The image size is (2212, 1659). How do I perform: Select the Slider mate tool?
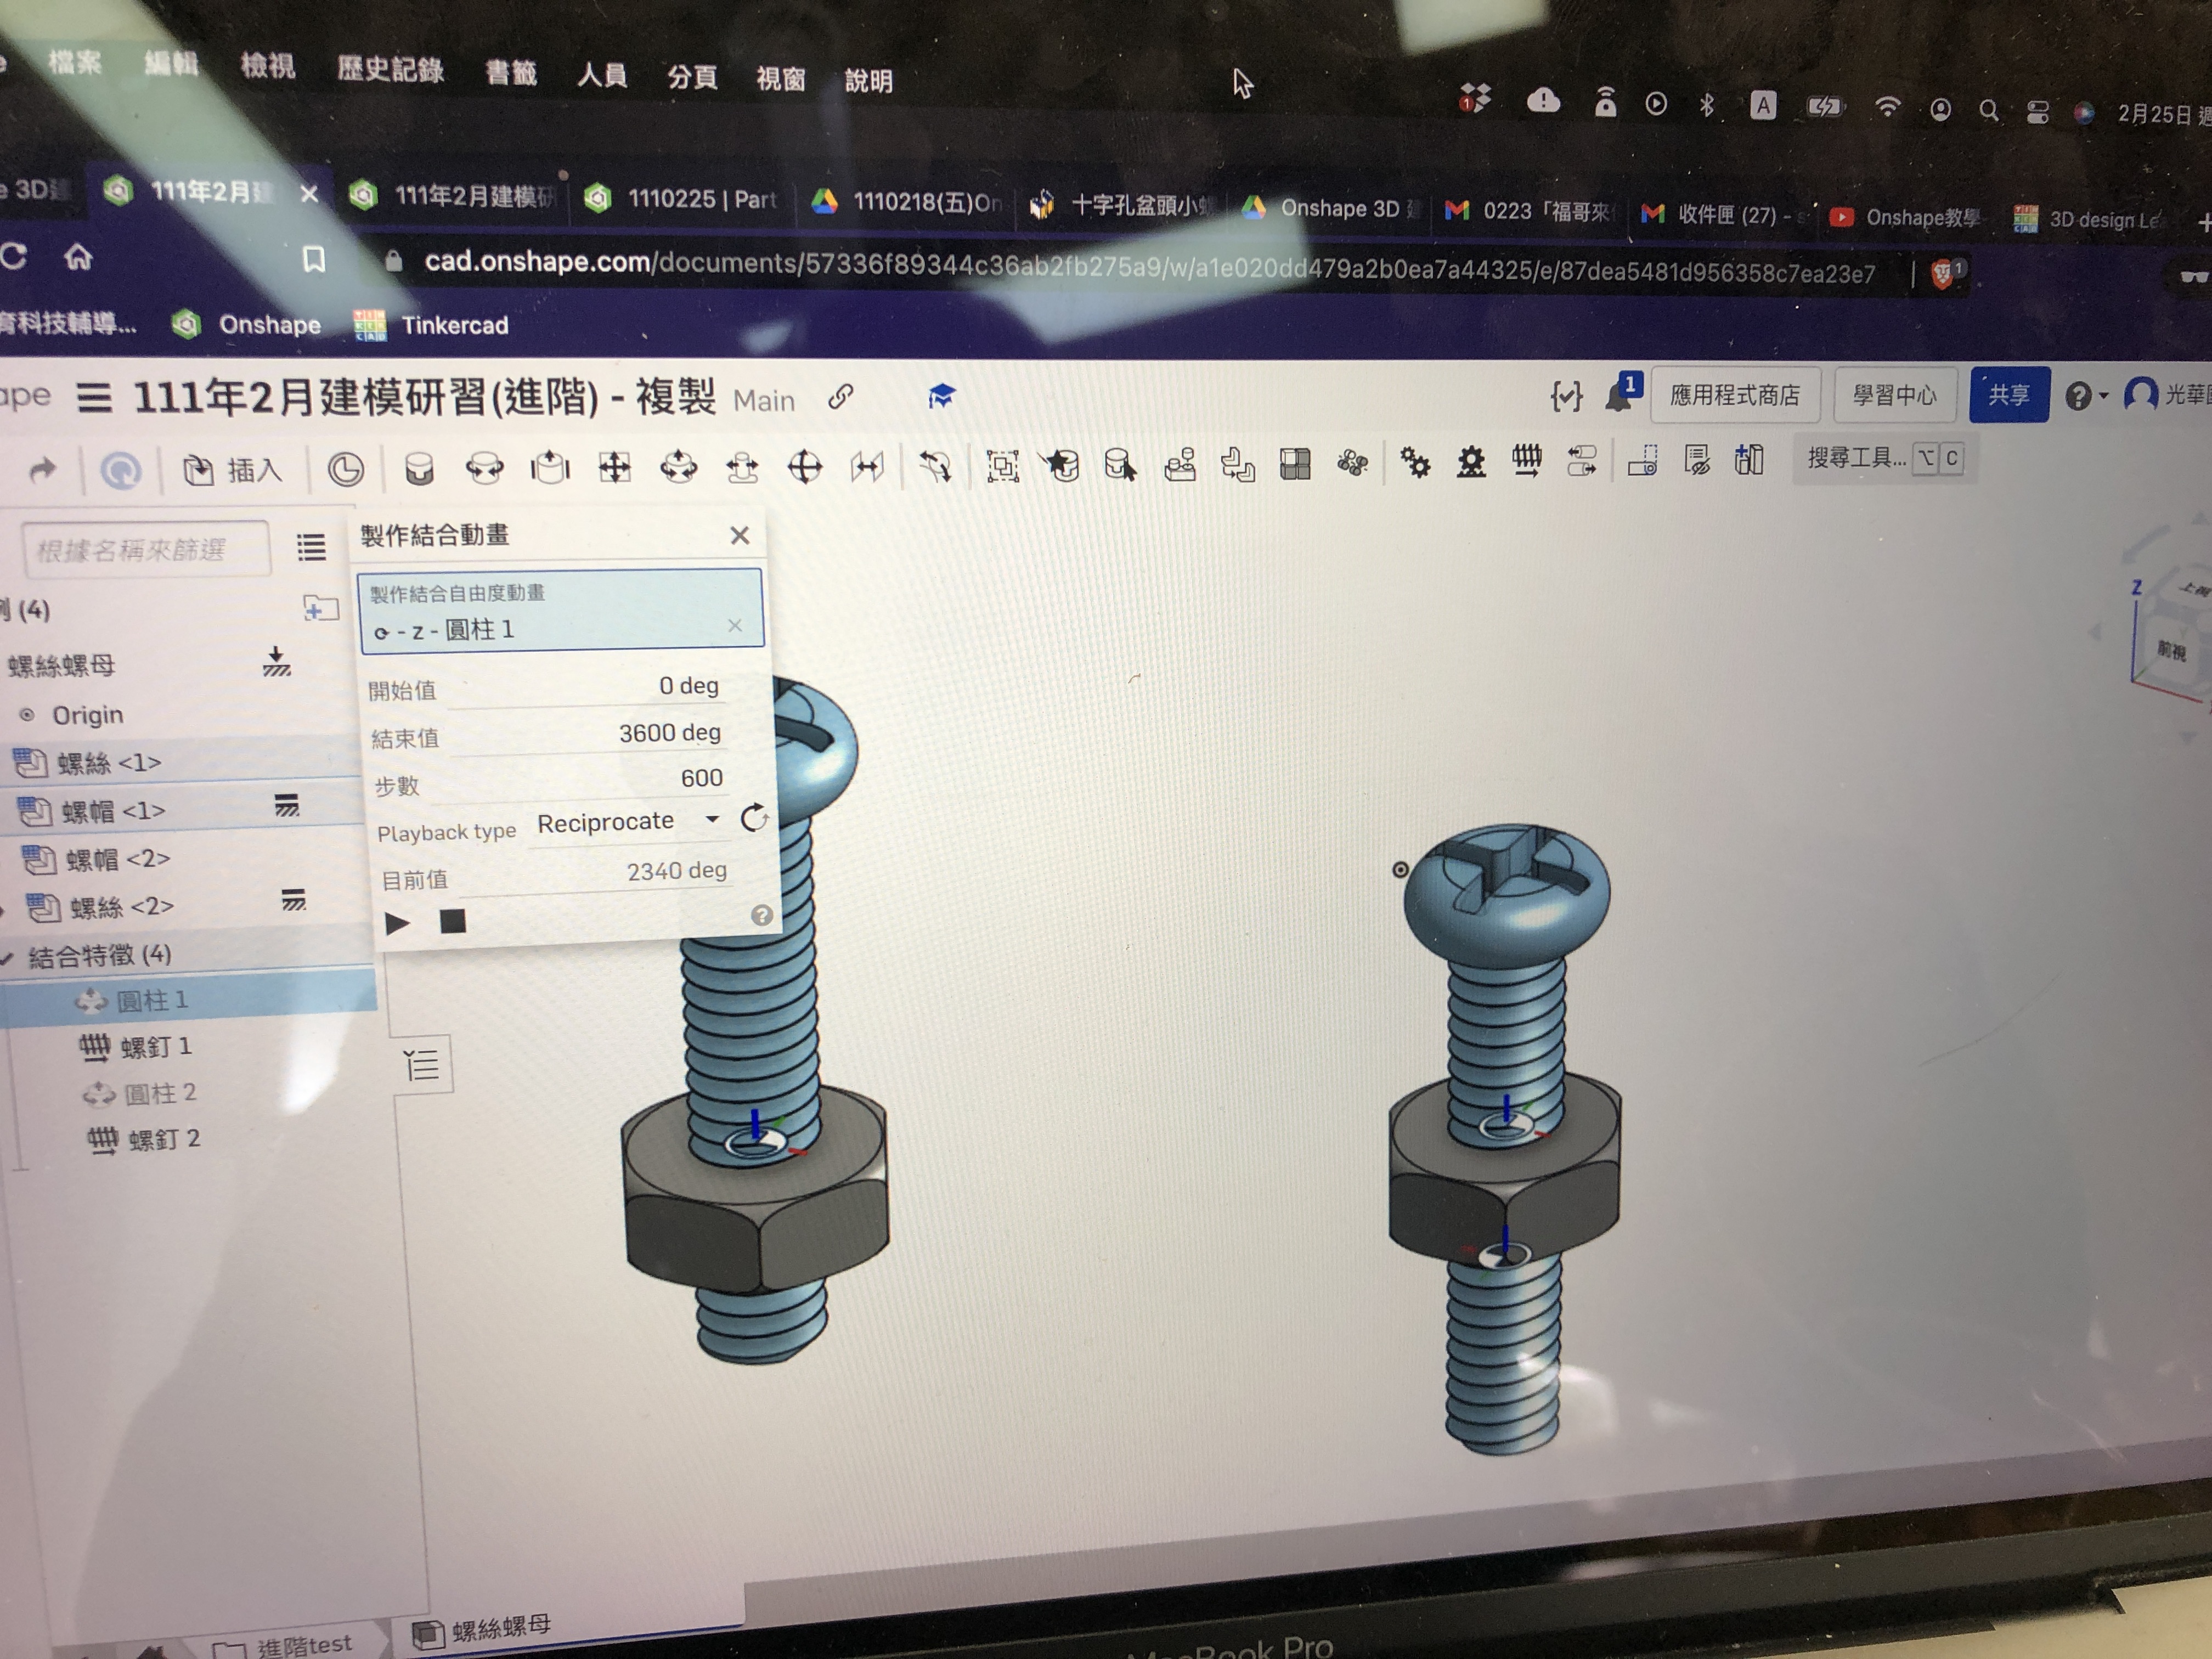coord(549,467)
